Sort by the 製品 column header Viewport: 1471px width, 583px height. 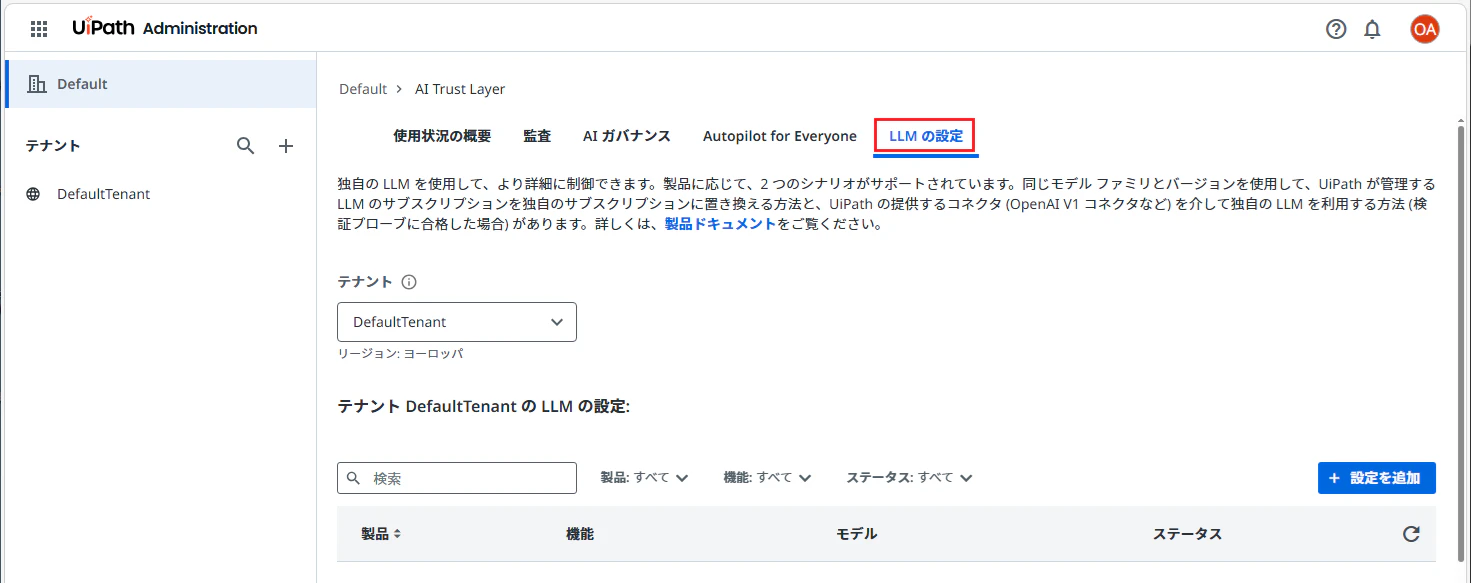[x=381, y=534]
